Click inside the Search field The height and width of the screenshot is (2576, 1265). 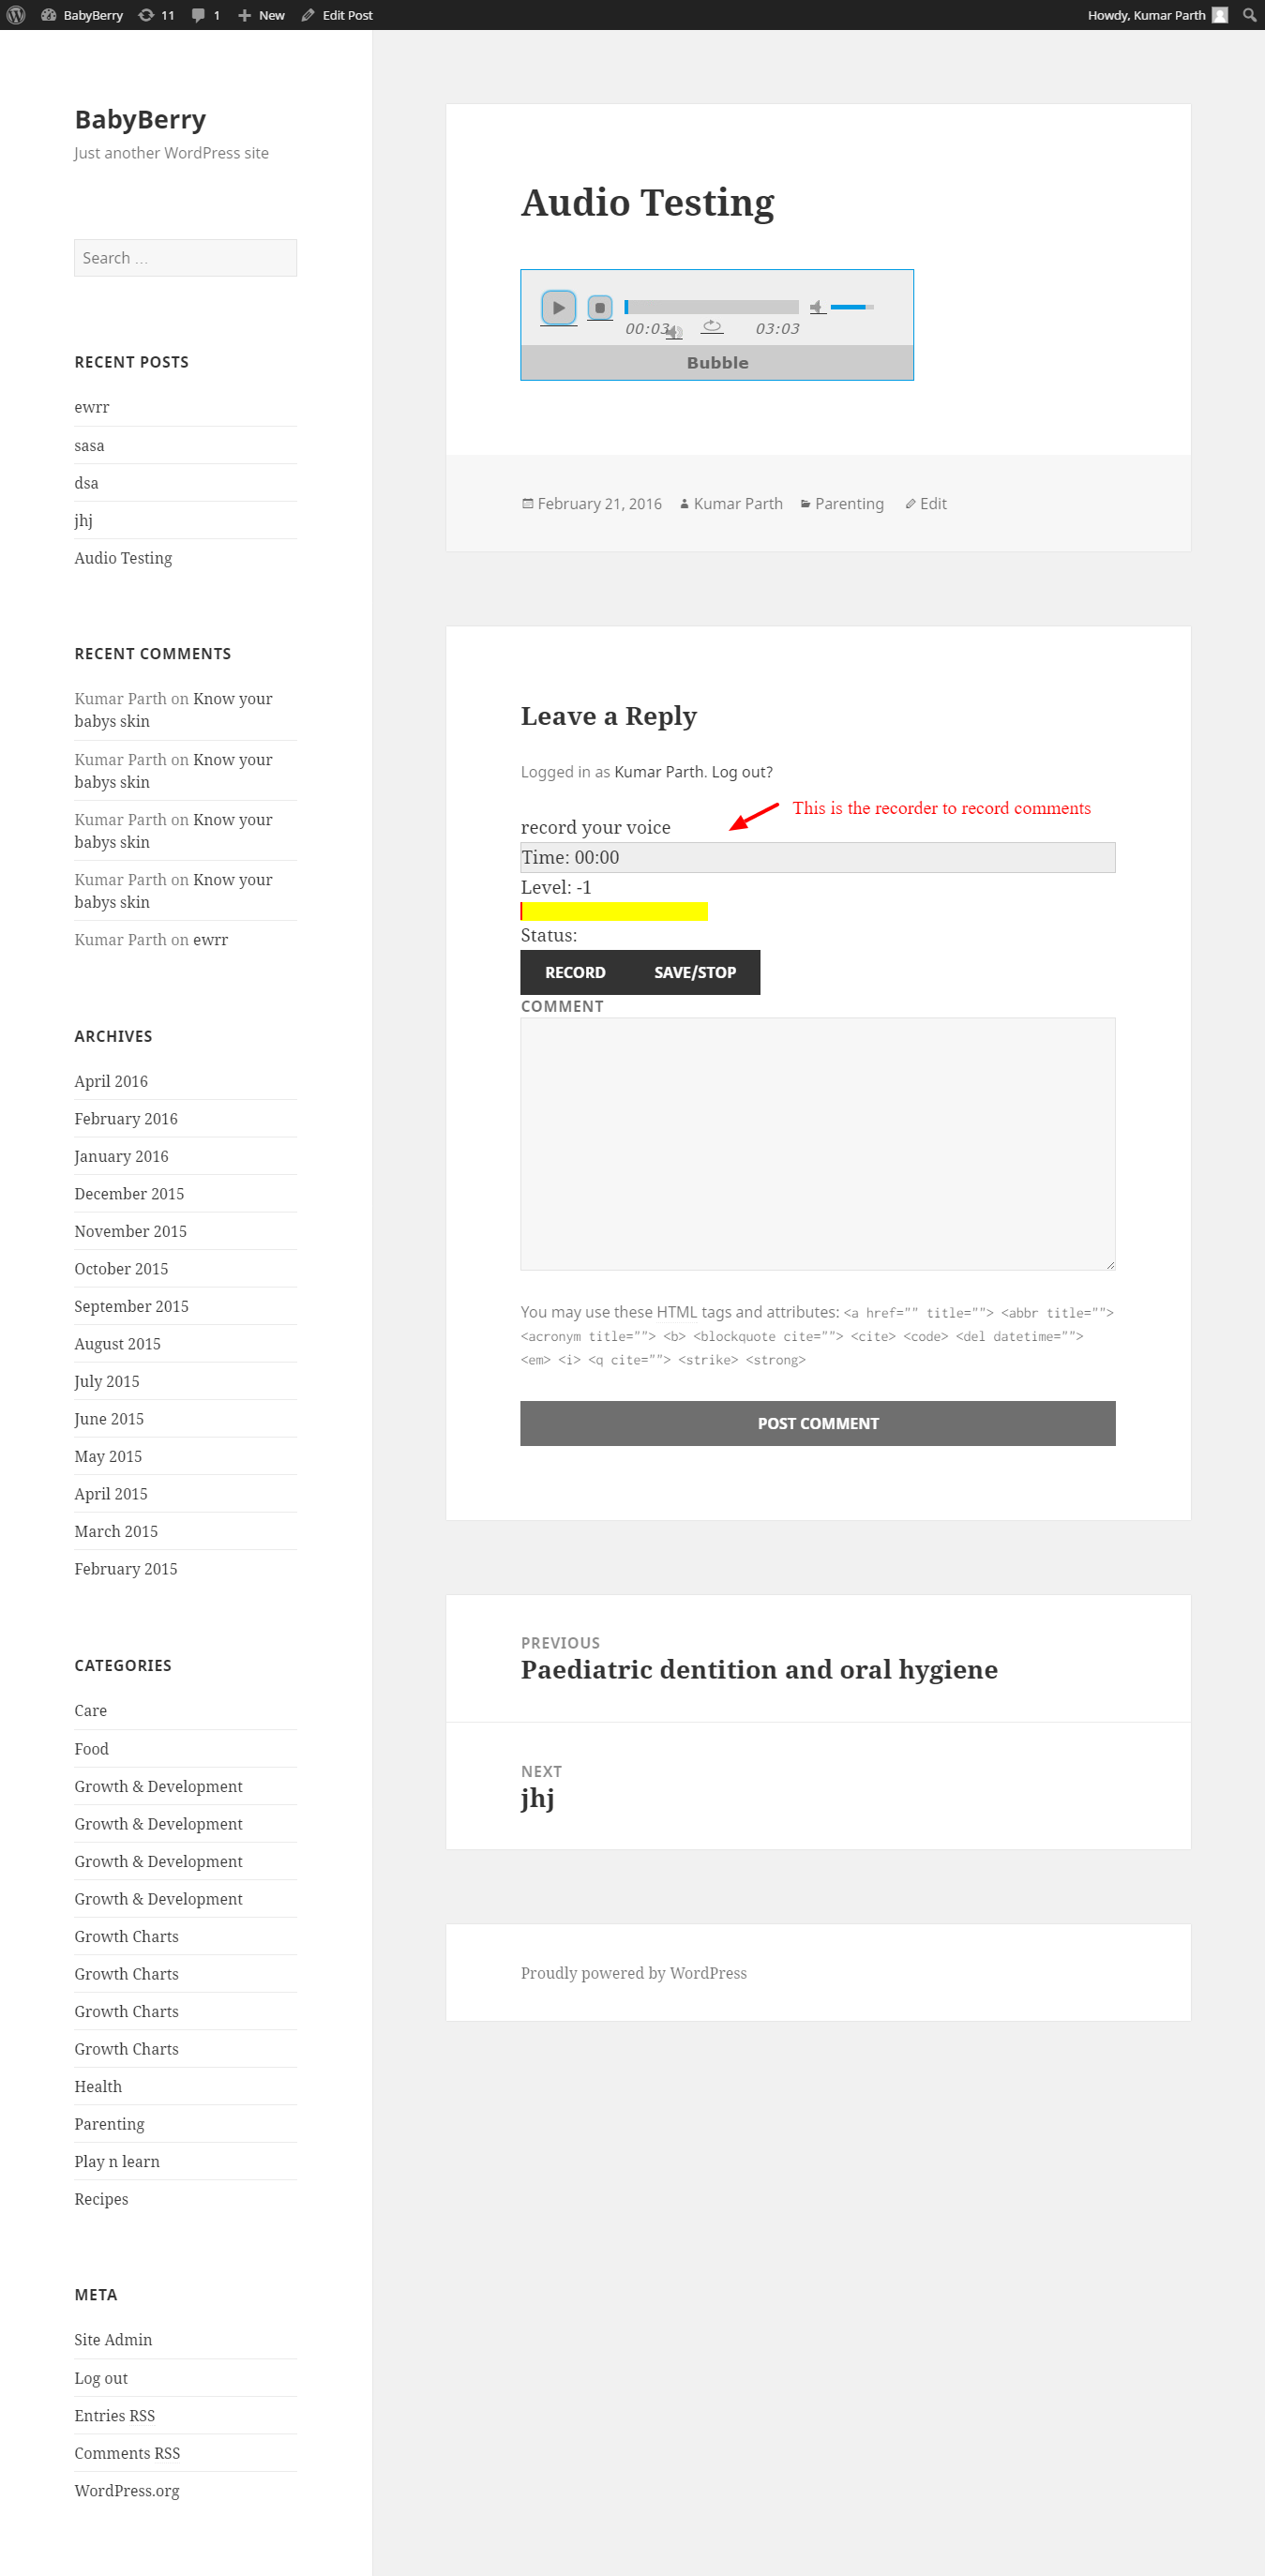(185, 257)
